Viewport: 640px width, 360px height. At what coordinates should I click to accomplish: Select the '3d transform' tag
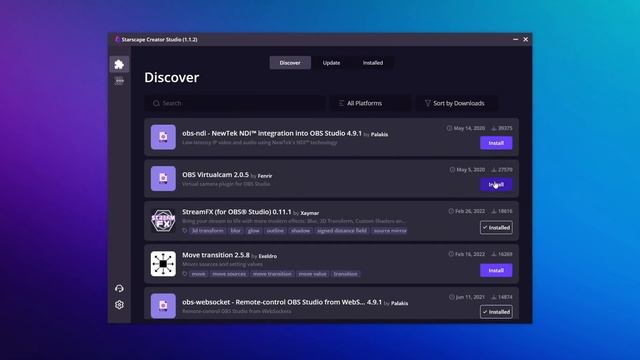[x=208, y=231]
